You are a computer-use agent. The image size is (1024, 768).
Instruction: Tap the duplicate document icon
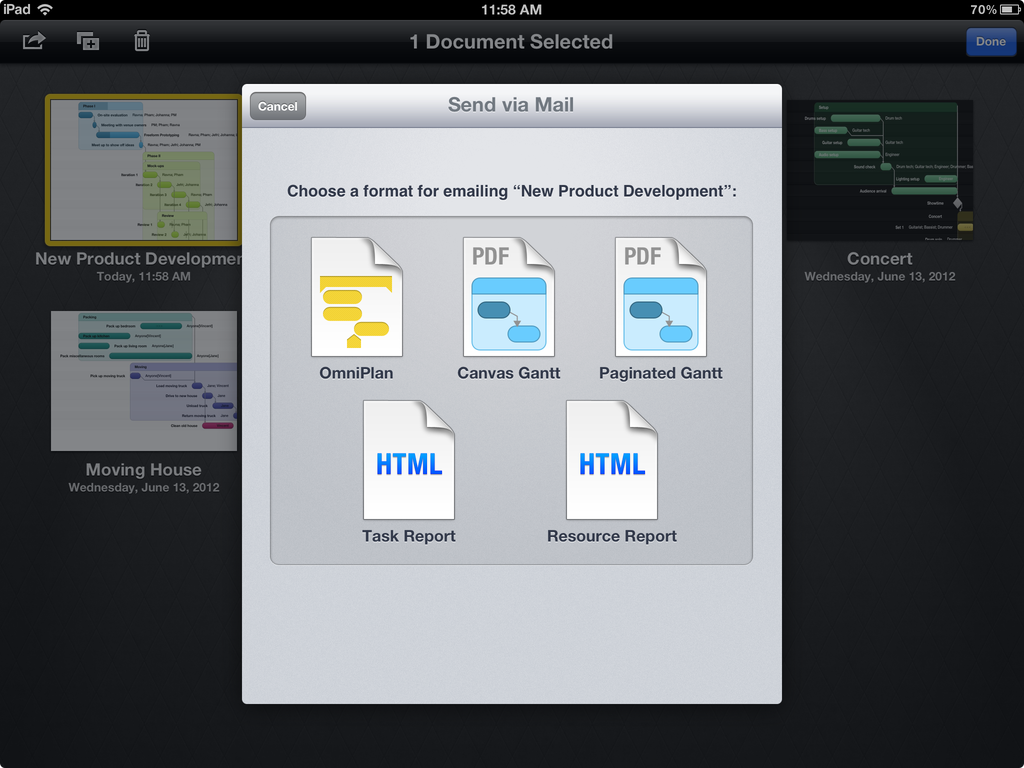click(88, 41)
